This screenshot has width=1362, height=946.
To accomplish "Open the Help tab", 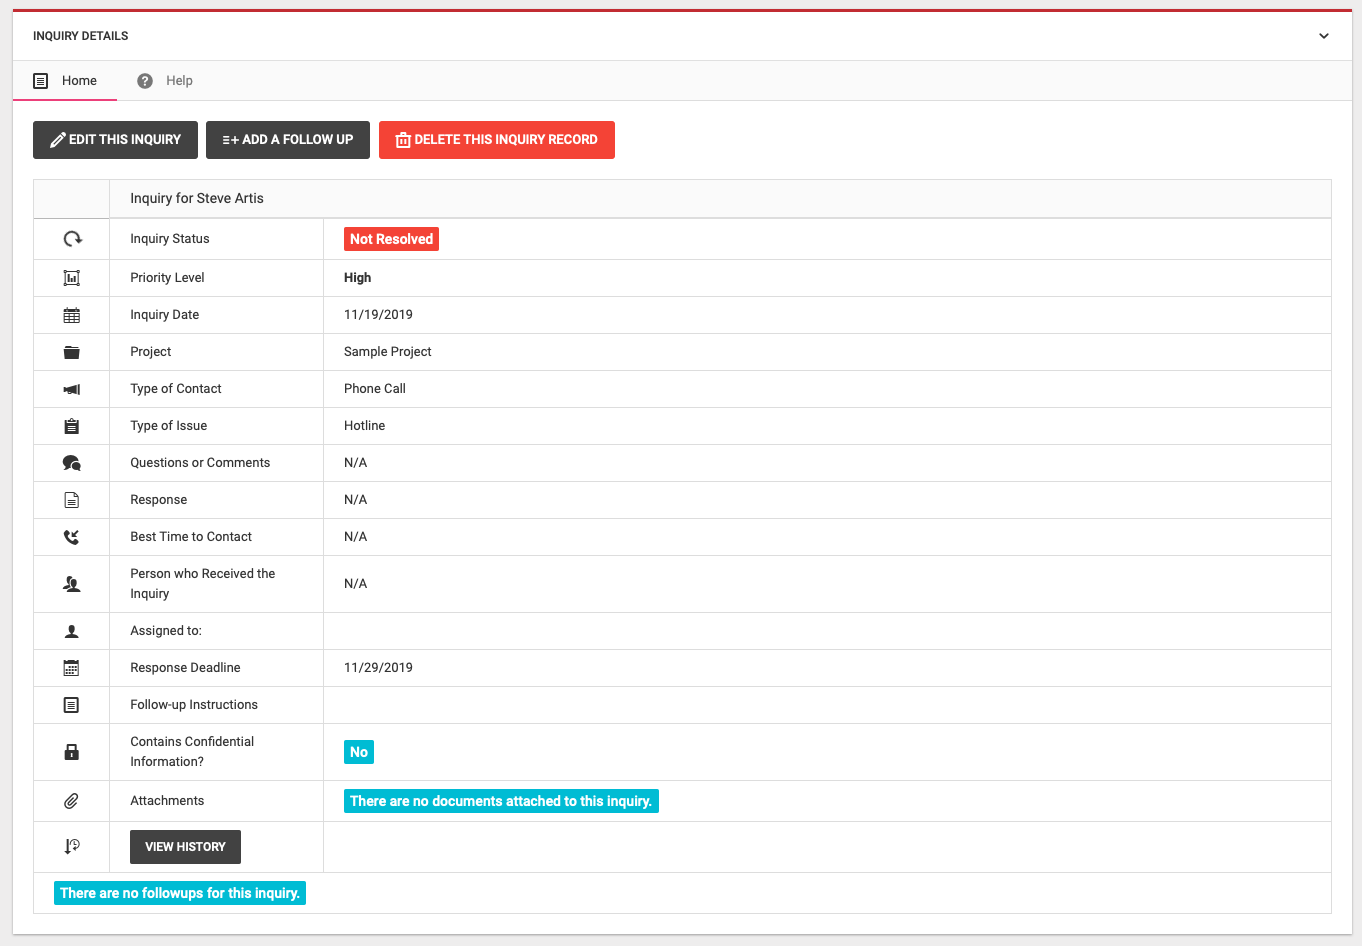I will point(166,81).
